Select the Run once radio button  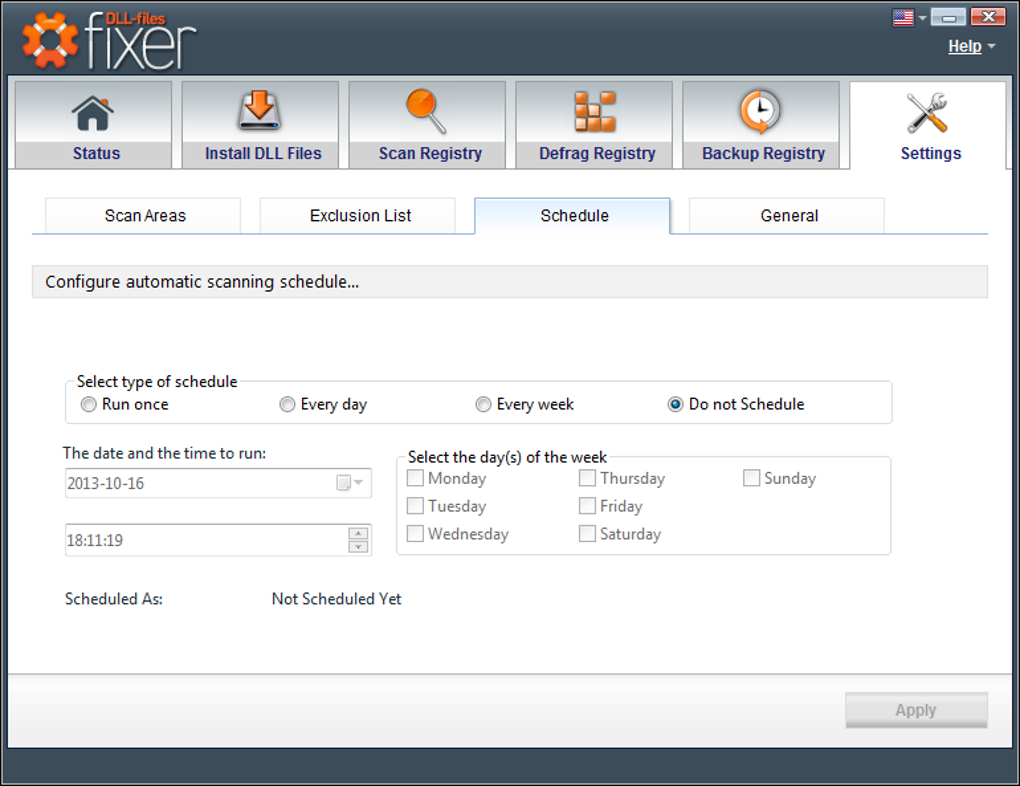[x=89, y=405]
